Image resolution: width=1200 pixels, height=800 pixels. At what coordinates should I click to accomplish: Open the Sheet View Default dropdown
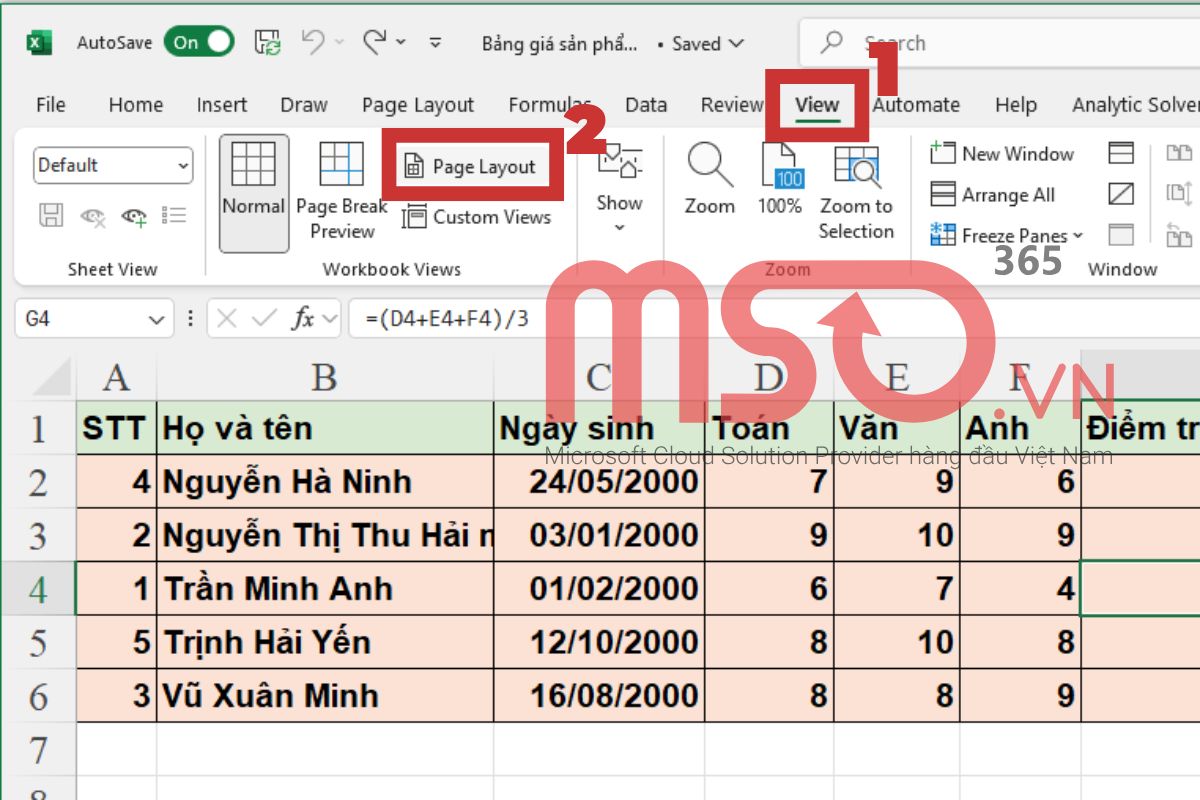113,165
